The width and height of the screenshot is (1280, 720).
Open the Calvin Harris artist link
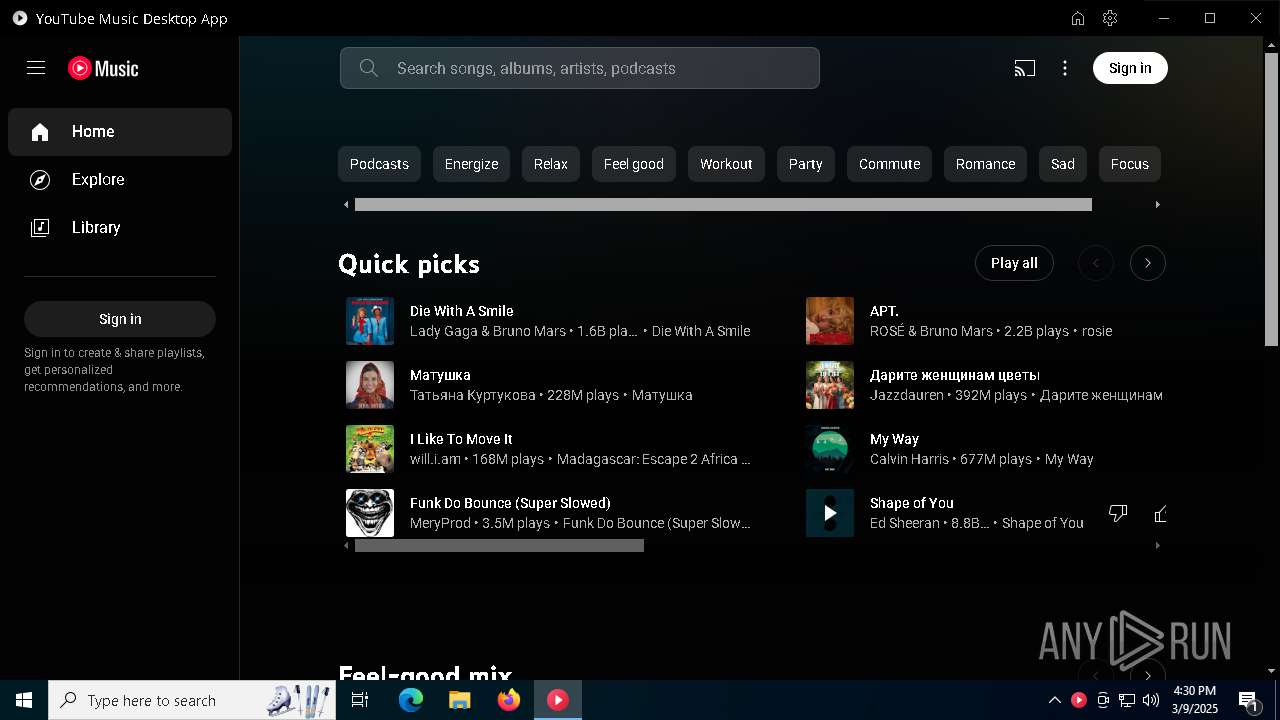pos(910,459)
